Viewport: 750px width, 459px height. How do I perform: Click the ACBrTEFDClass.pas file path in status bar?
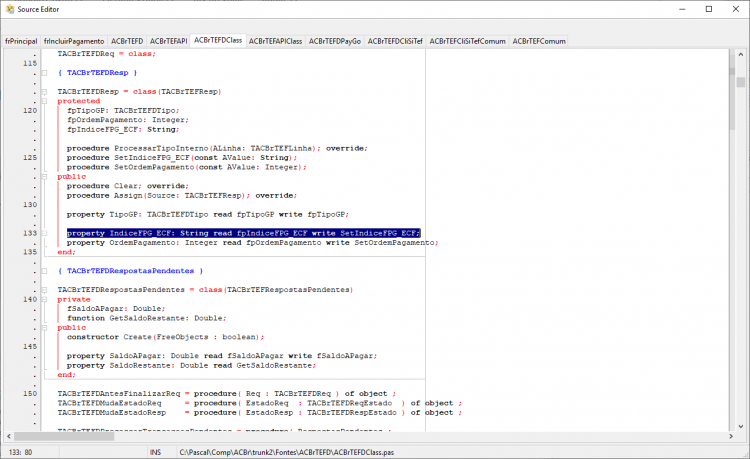(287, 452)
